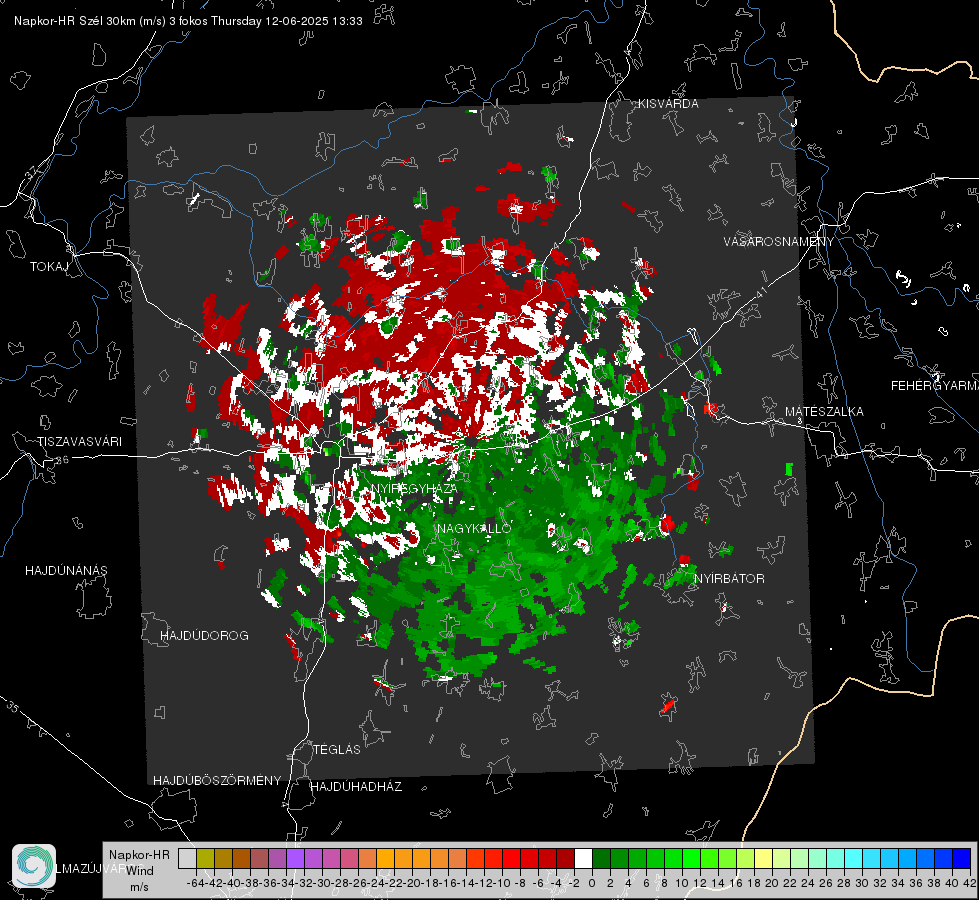This screenshot has width=979, height=900.
Task: Click the swirl weather logo icon
Action: (x=34, y=866)
